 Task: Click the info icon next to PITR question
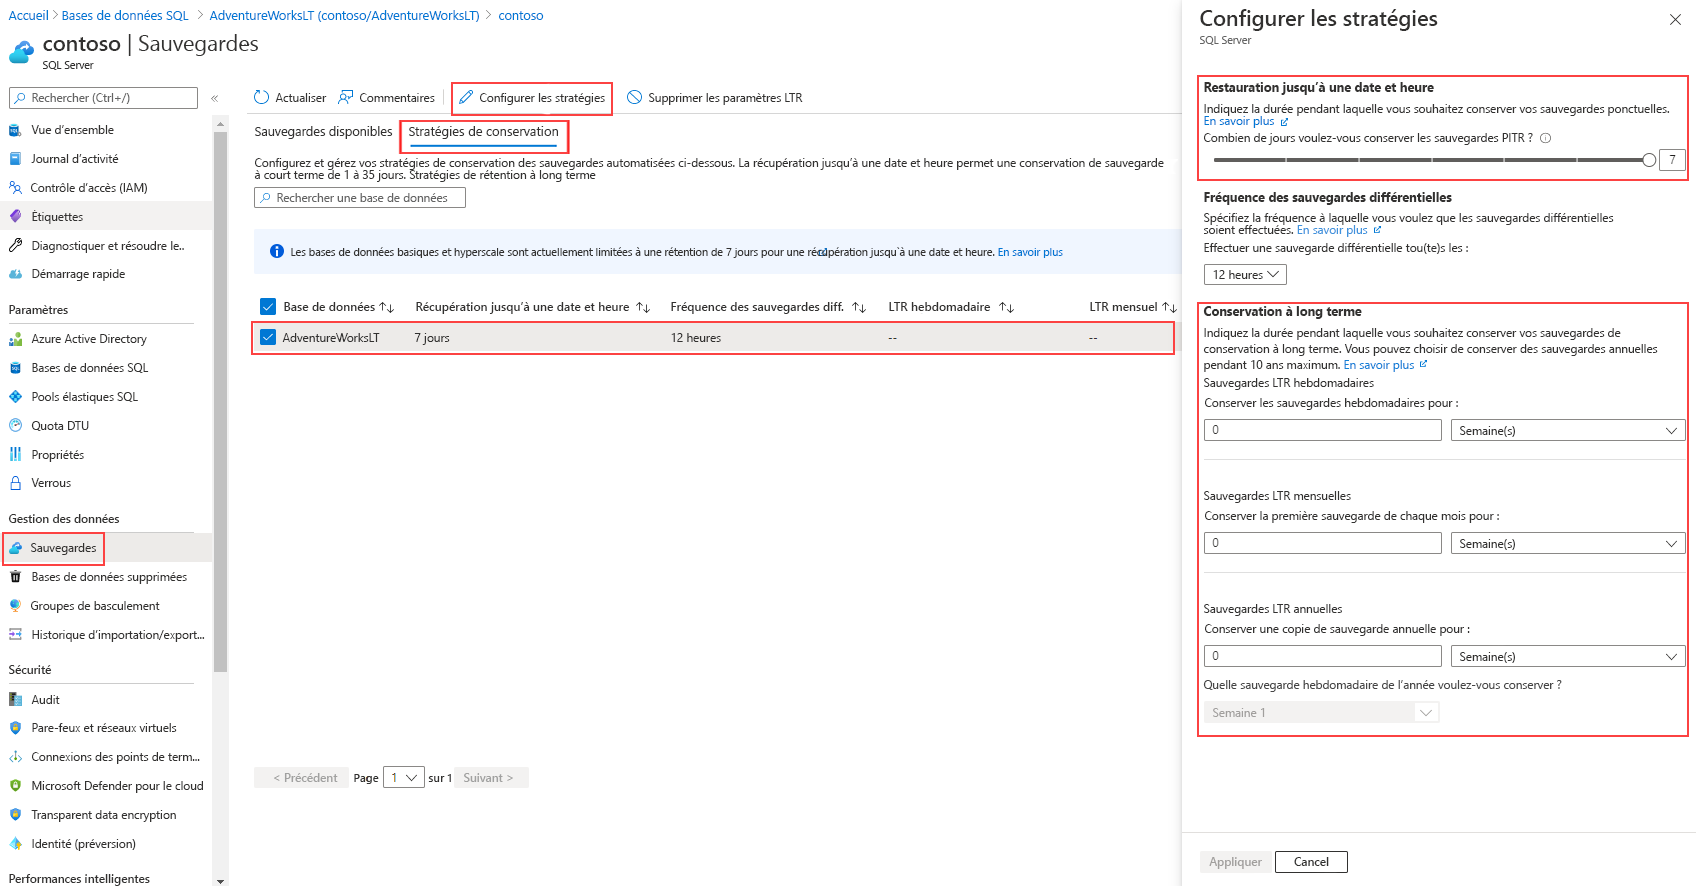point(1545,138)
